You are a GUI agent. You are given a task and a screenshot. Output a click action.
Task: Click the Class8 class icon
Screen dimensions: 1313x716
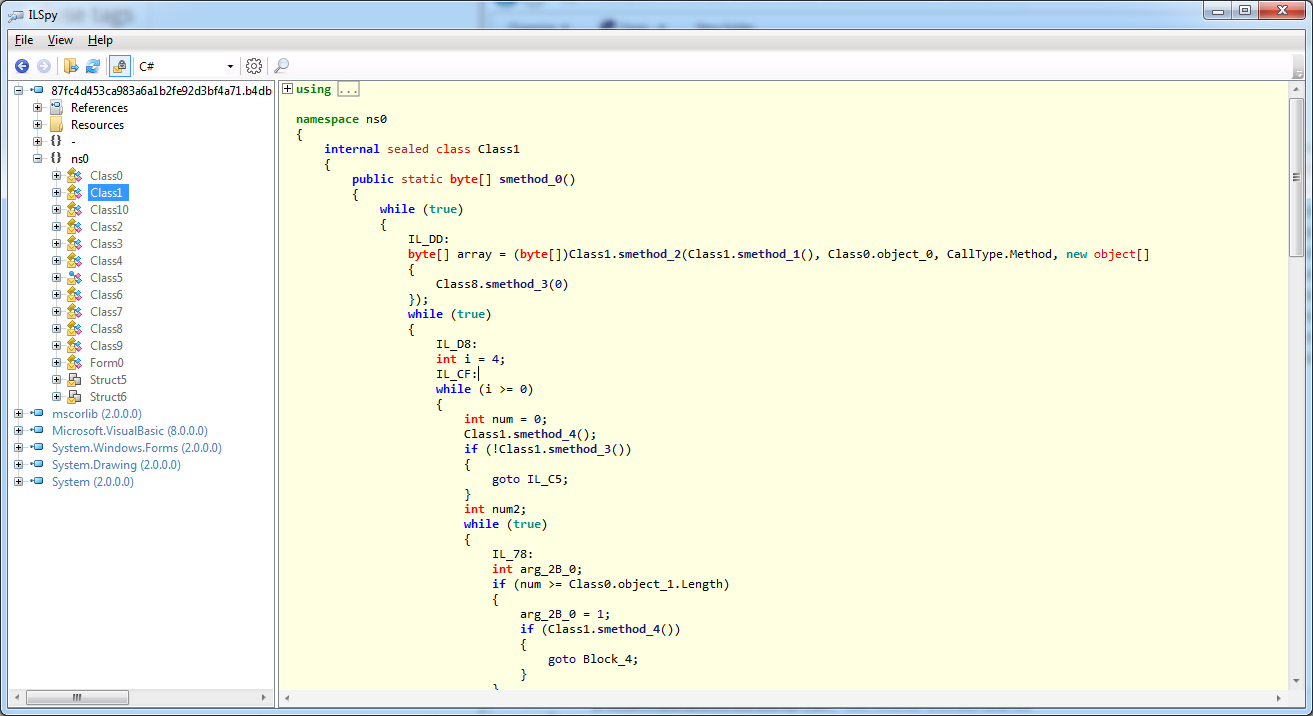click(x=74, y=329)
